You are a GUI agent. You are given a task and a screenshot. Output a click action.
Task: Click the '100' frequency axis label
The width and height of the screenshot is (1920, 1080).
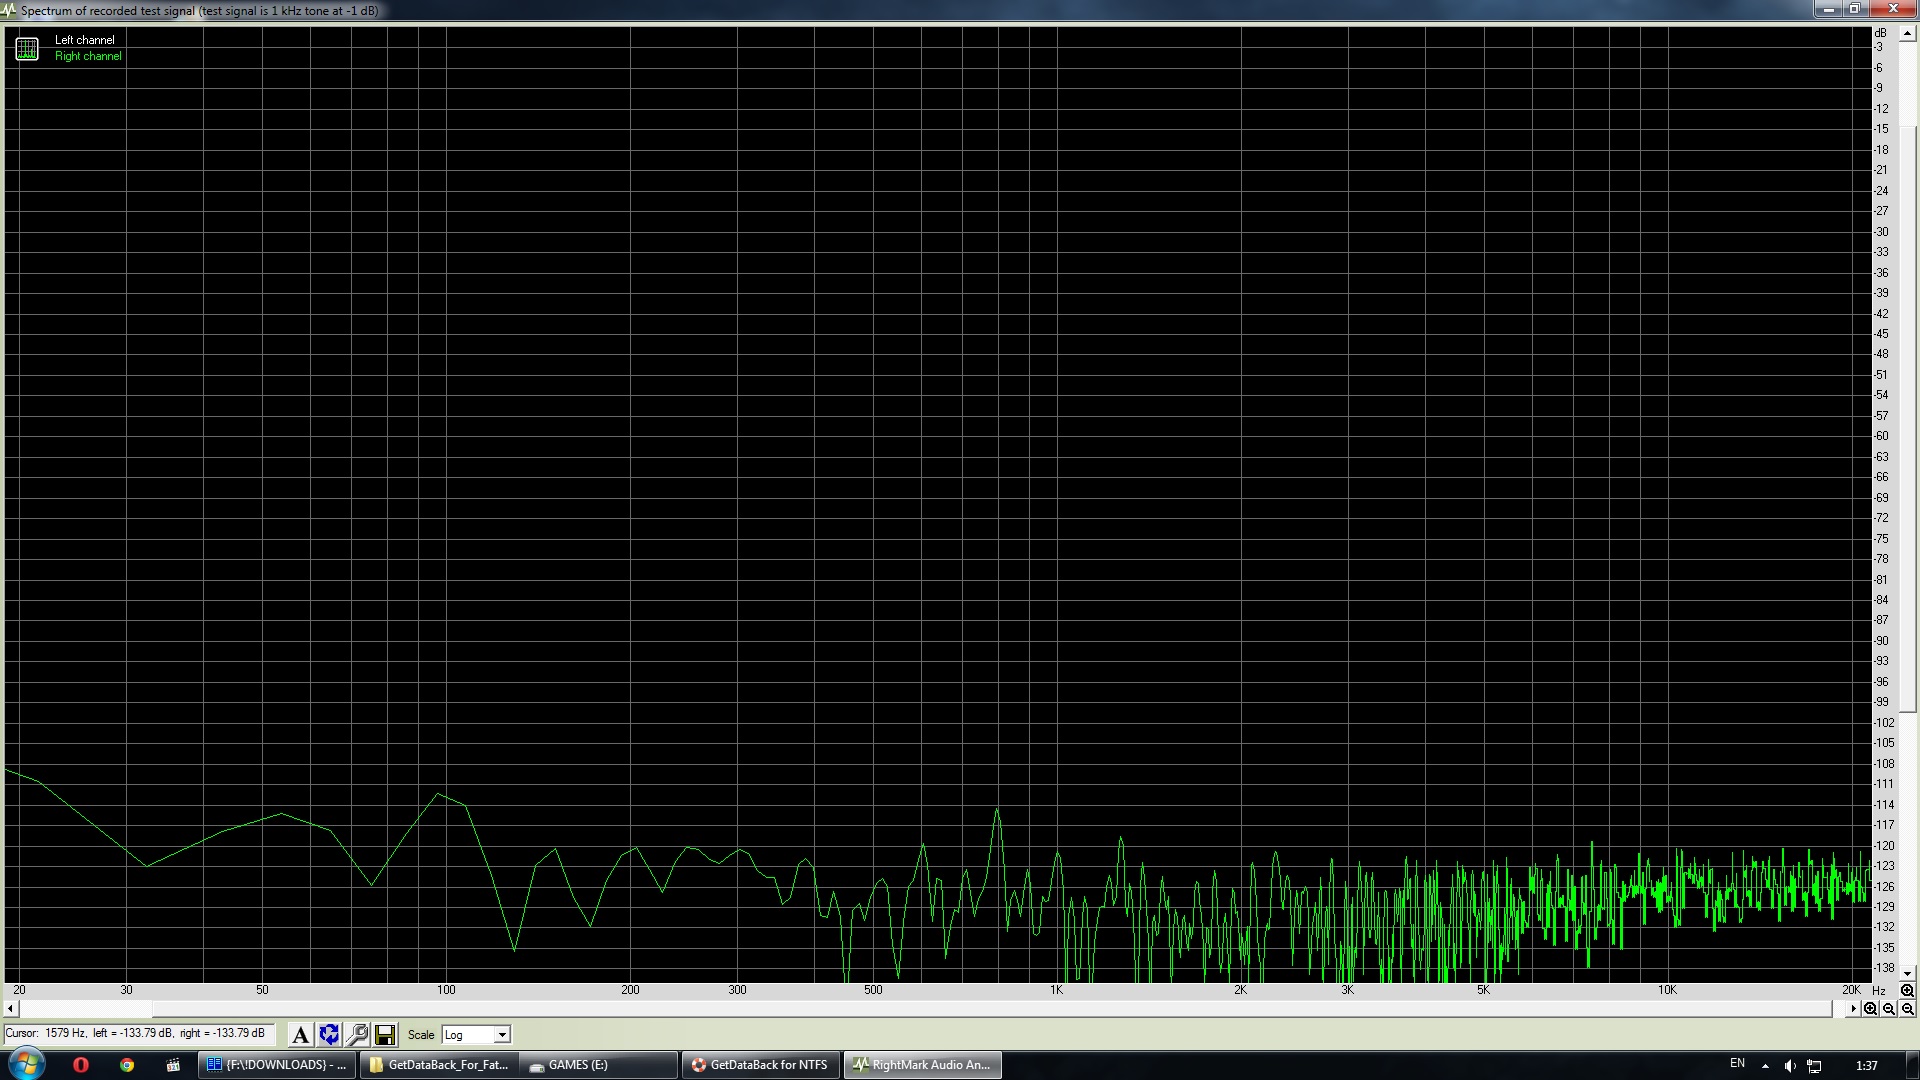point(446,990)
